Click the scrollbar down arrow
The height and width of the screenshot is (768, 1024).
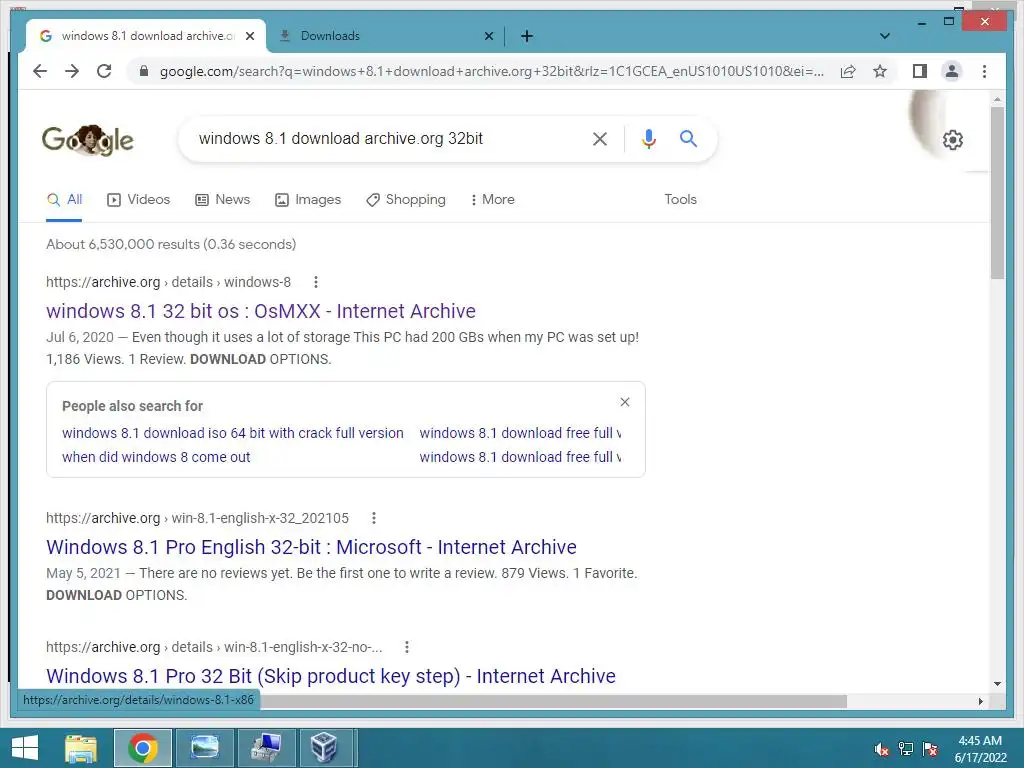click(997, 684)
